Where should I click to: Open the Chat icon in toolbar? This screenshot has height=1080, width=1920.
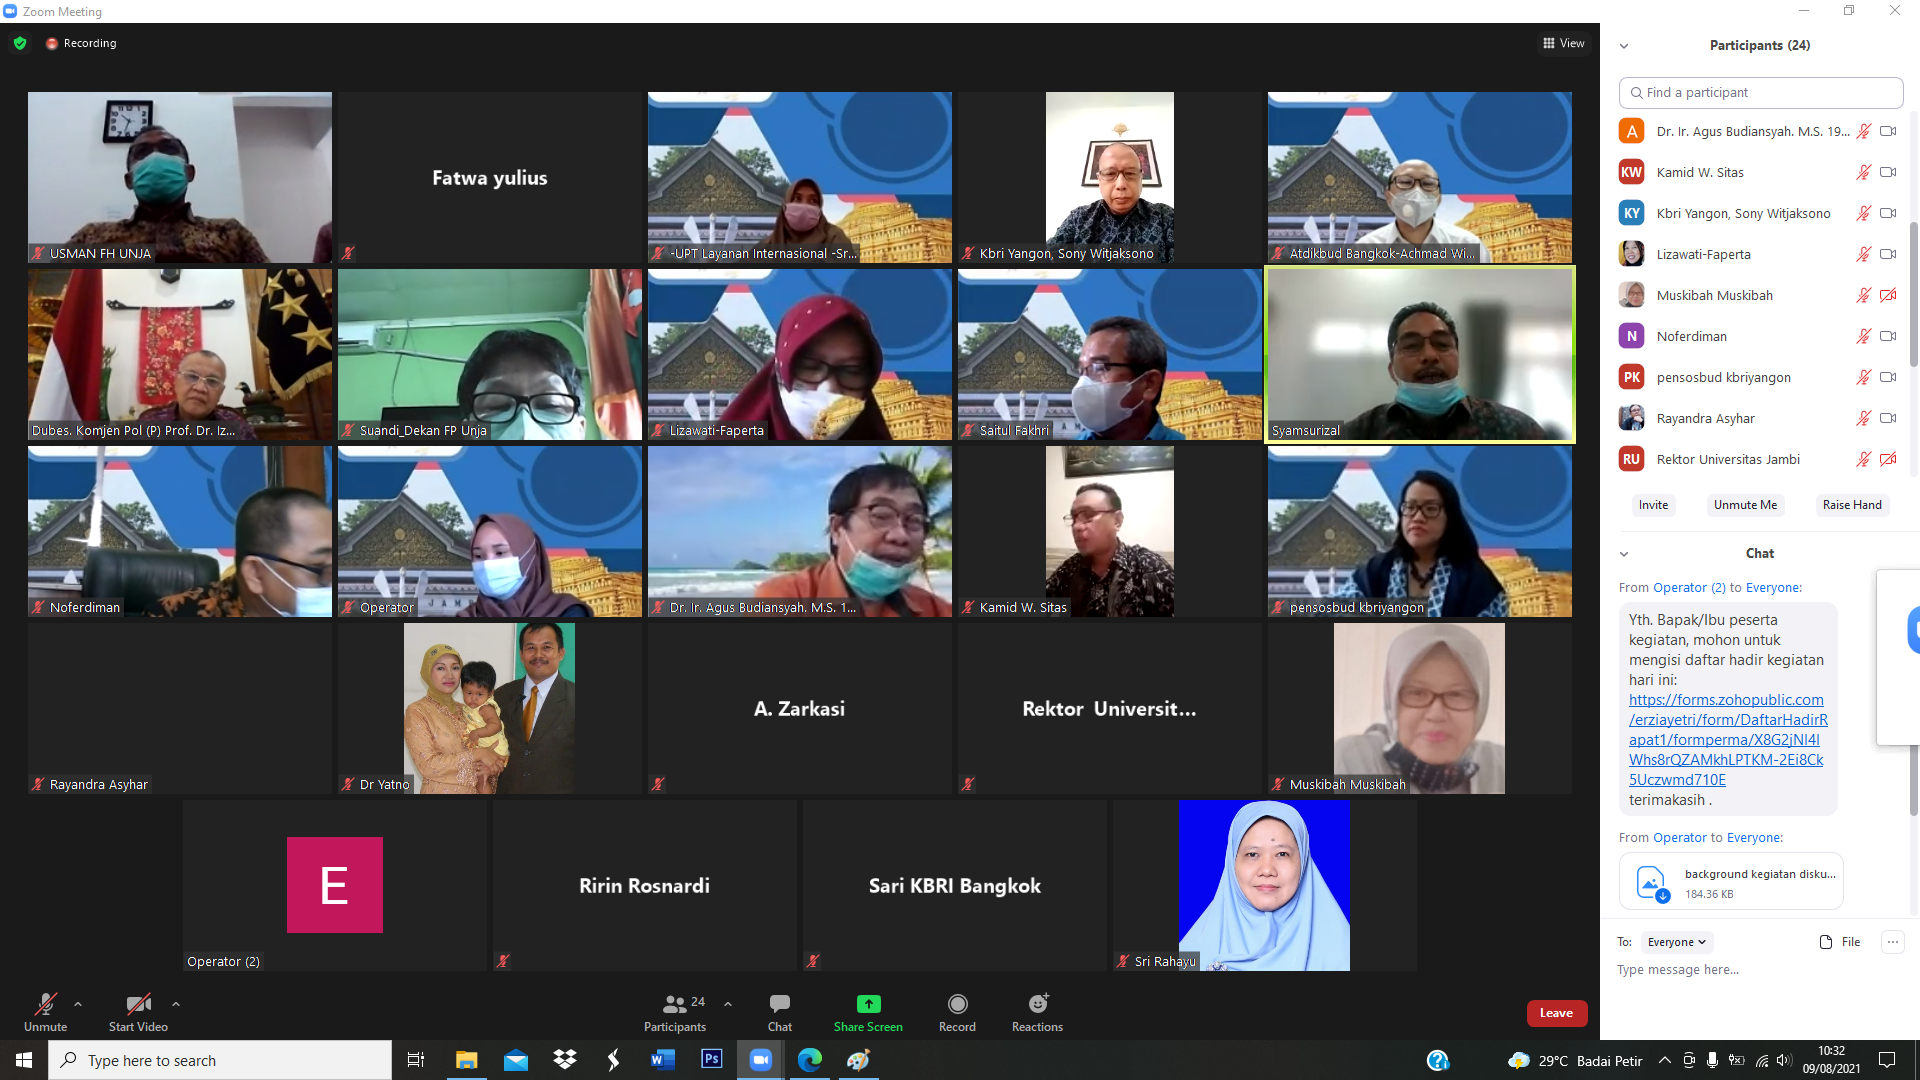click(x=779, y=1005)
